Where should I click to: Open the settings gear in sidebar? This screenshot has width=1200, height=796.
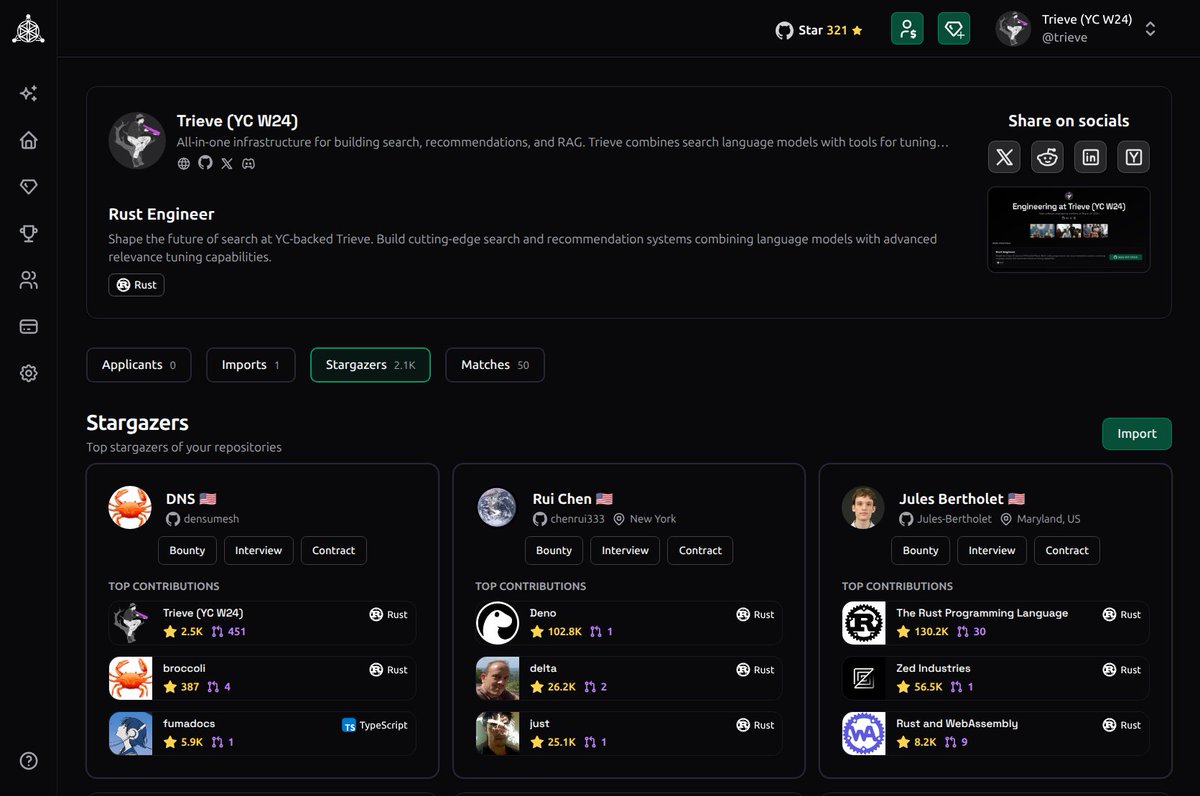point(29,373)
